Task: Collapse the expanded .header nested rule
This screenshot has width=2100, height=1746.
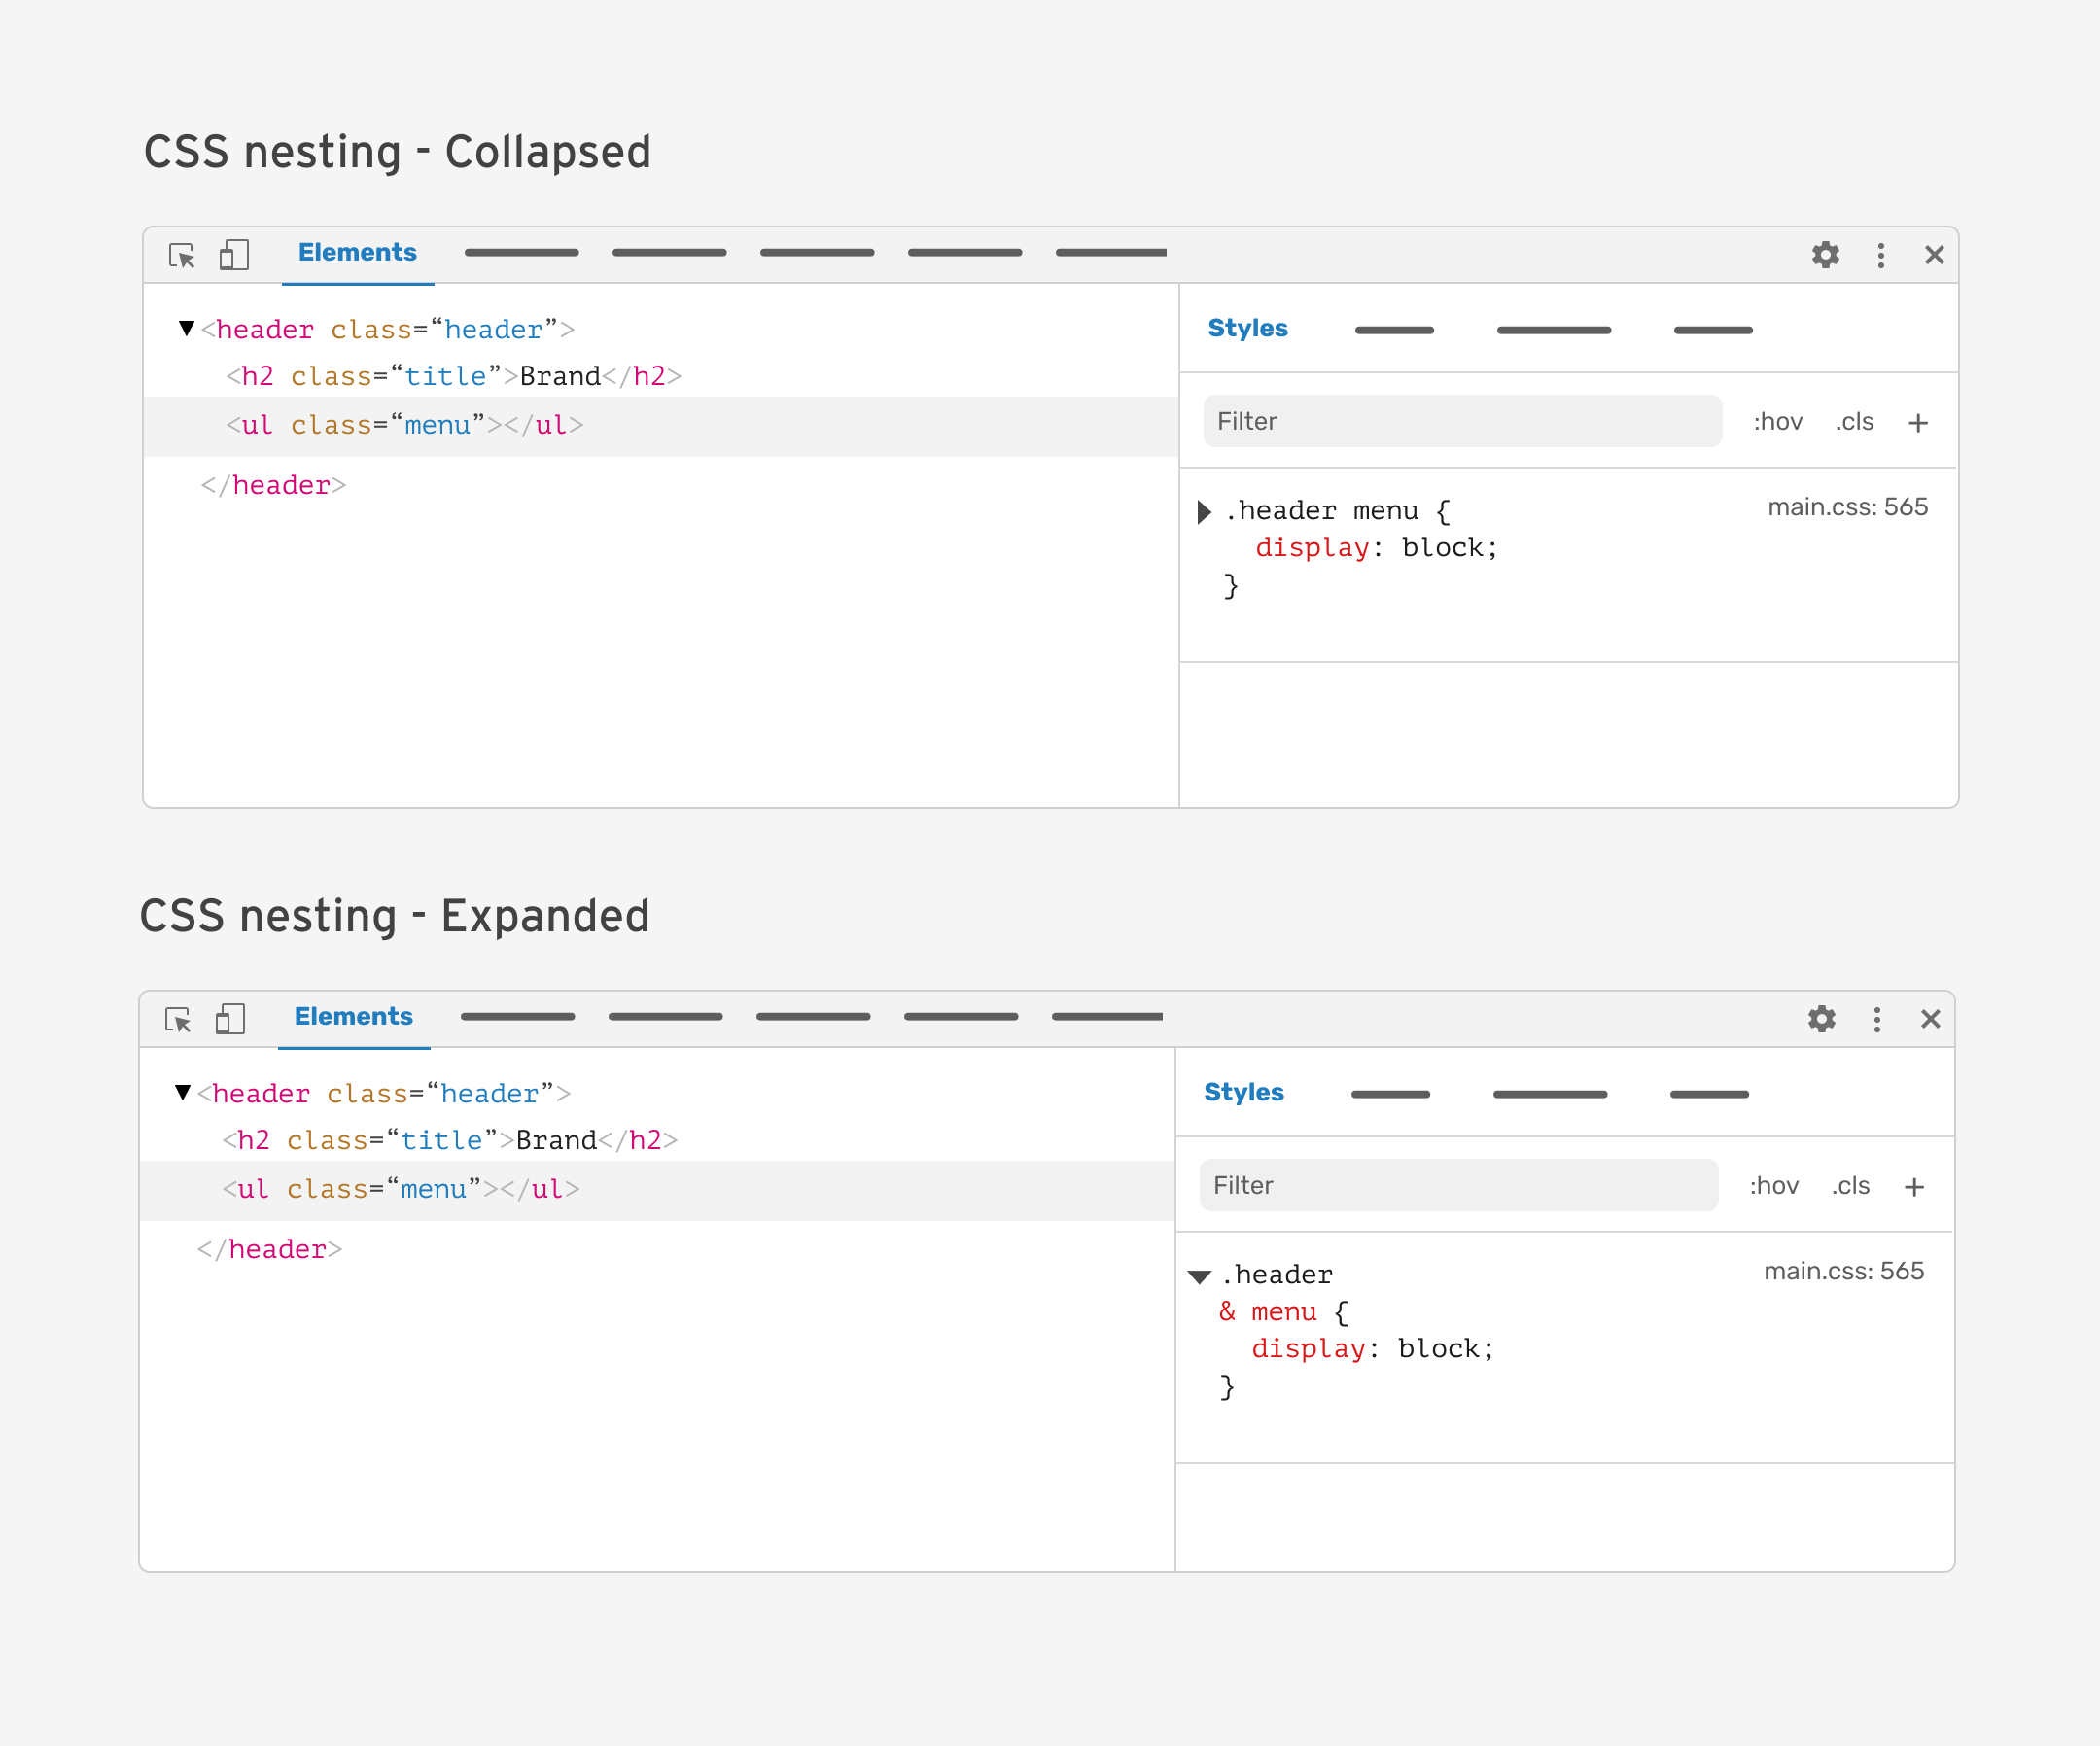Action: click(x=1199, y=1277)
